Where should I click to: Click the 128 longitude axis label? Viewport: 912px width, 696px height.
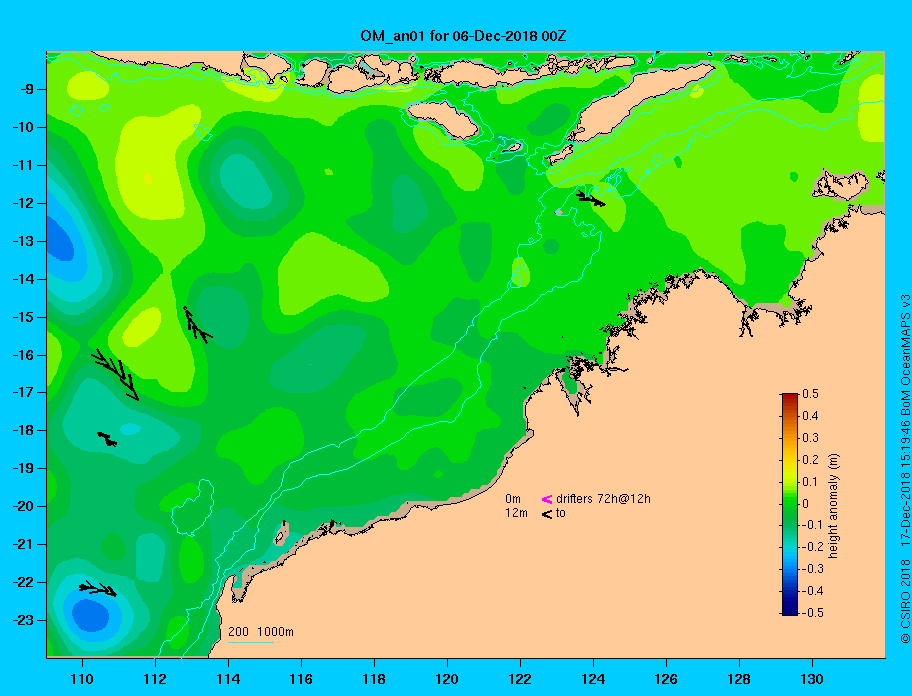739,679
